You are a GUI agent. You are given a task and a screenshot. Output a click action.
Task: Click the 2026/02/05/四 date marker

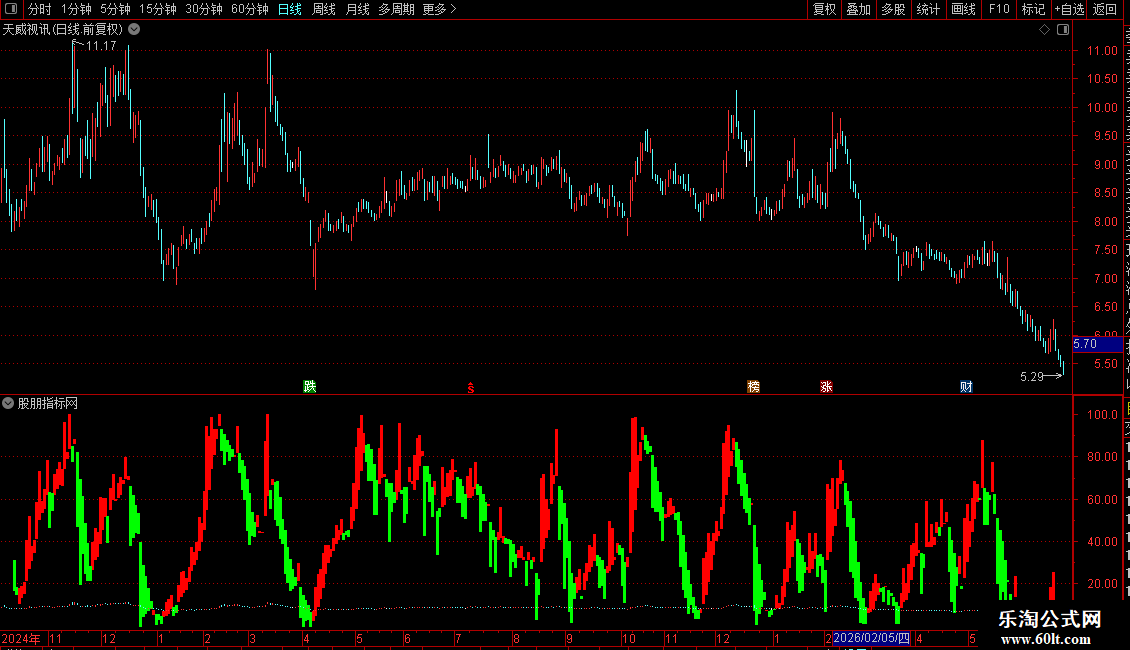[x=871, y=638]
